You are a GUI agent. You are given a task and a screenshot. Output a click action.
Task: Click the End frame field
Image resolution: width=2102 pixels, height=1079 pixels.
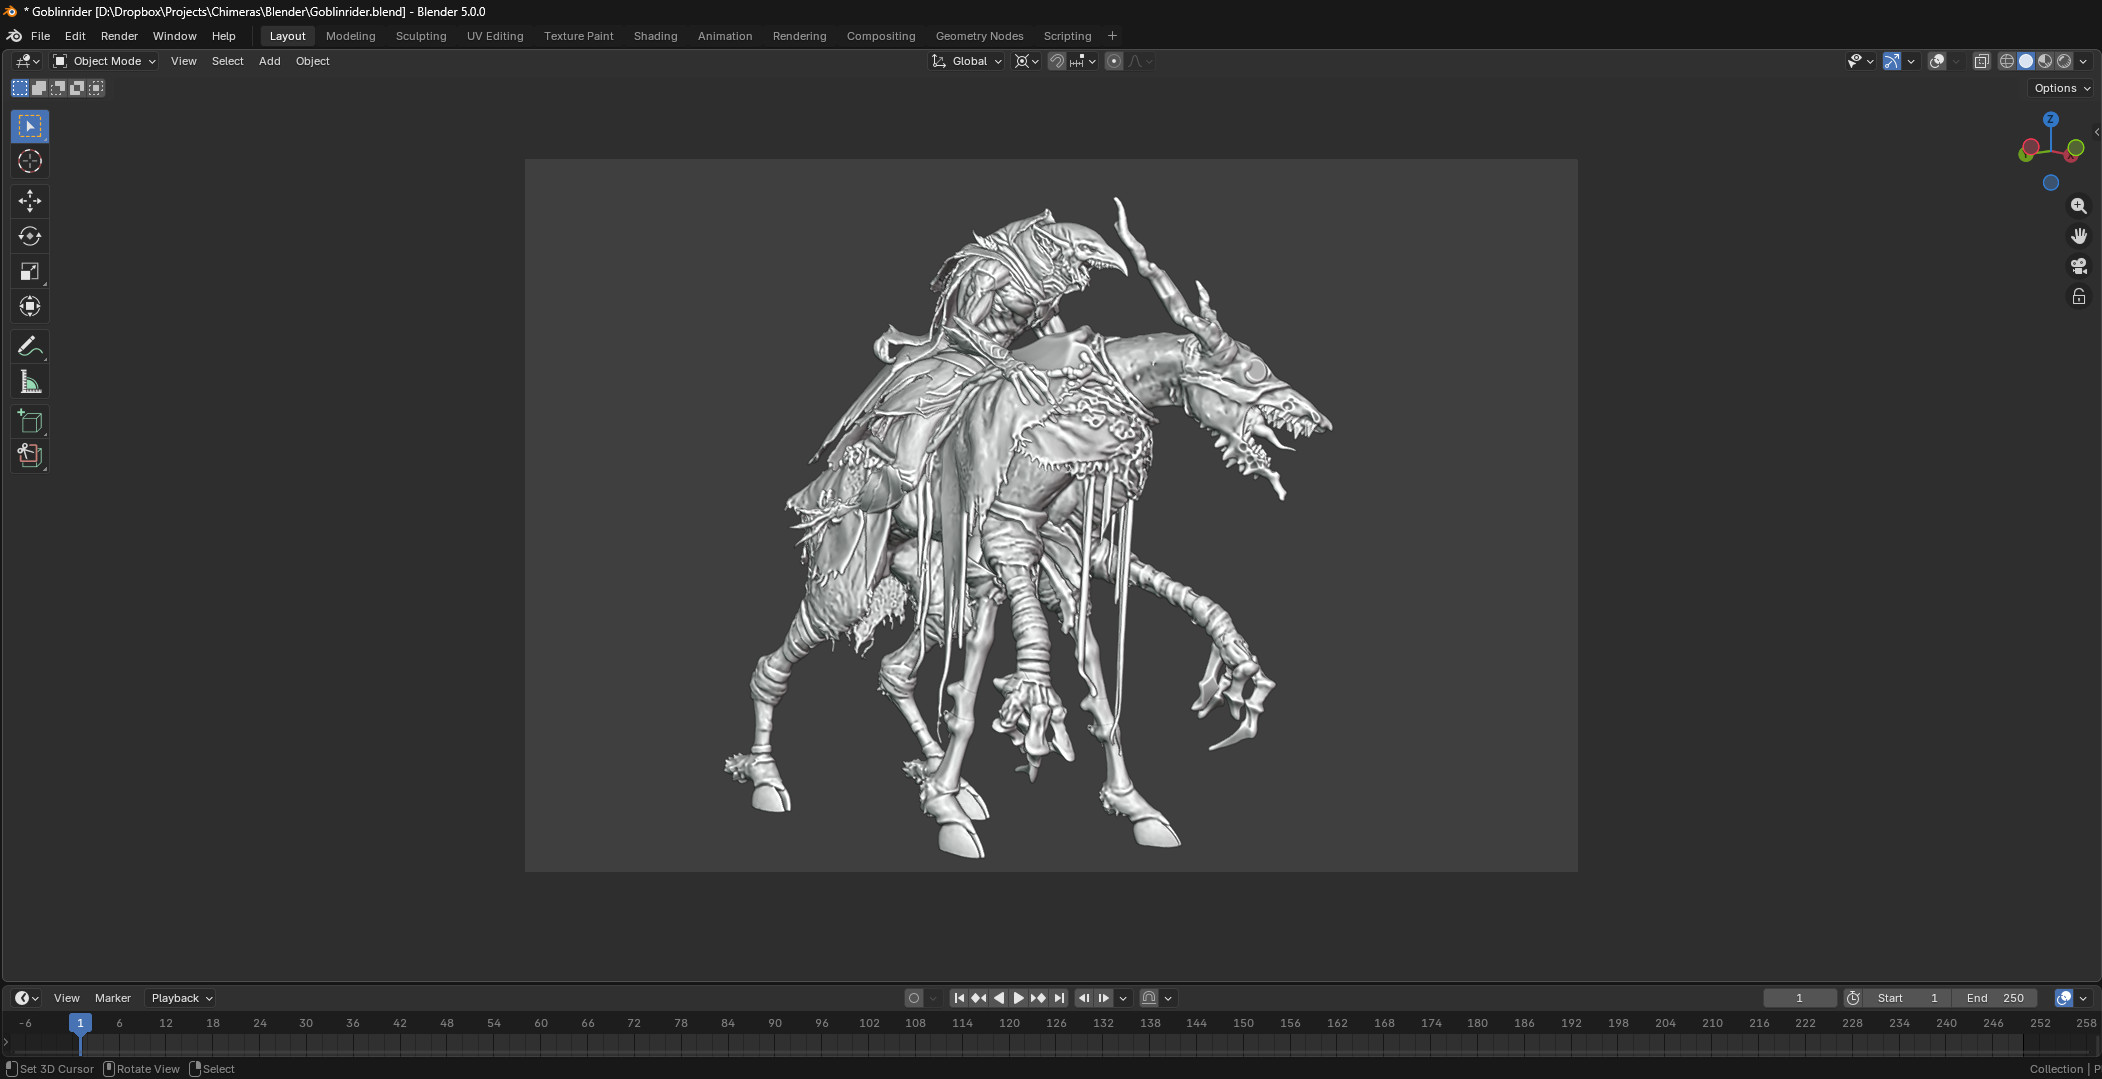pos(1995,998)
